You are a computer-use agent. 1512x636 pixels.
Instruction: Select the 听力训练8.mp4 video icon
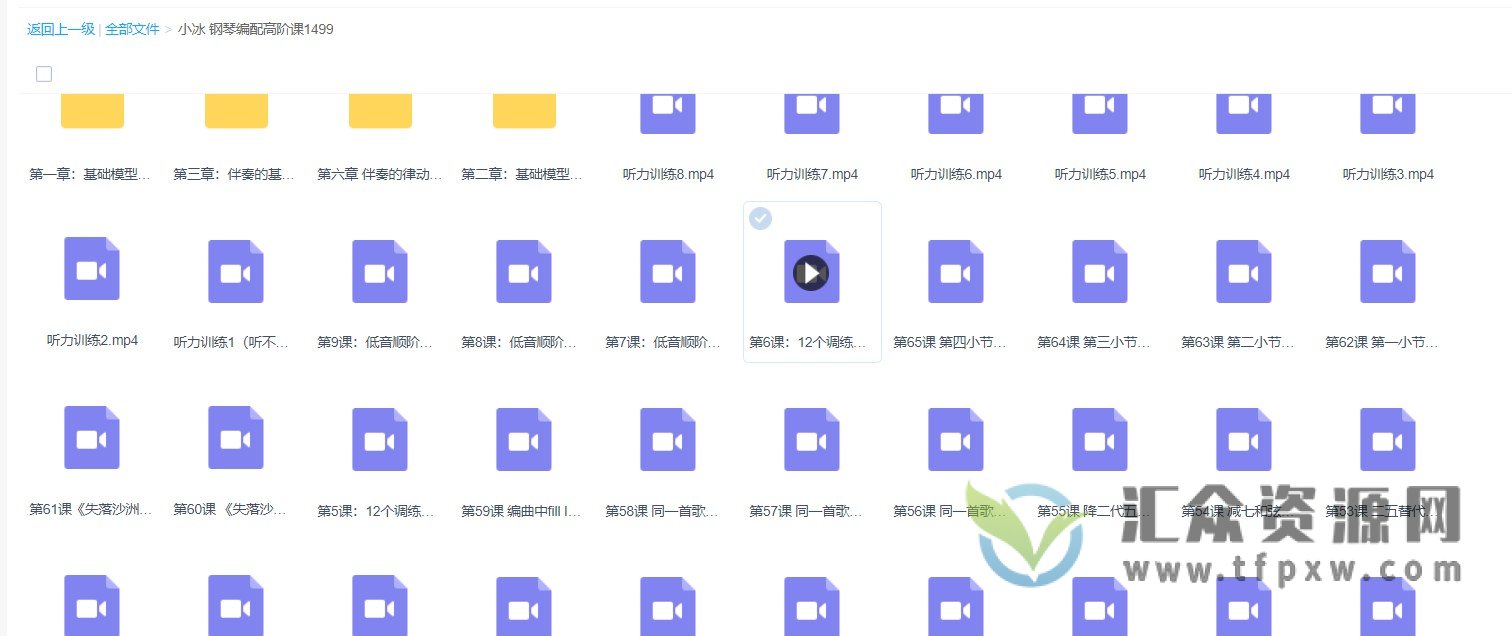[x=667, y=110]
